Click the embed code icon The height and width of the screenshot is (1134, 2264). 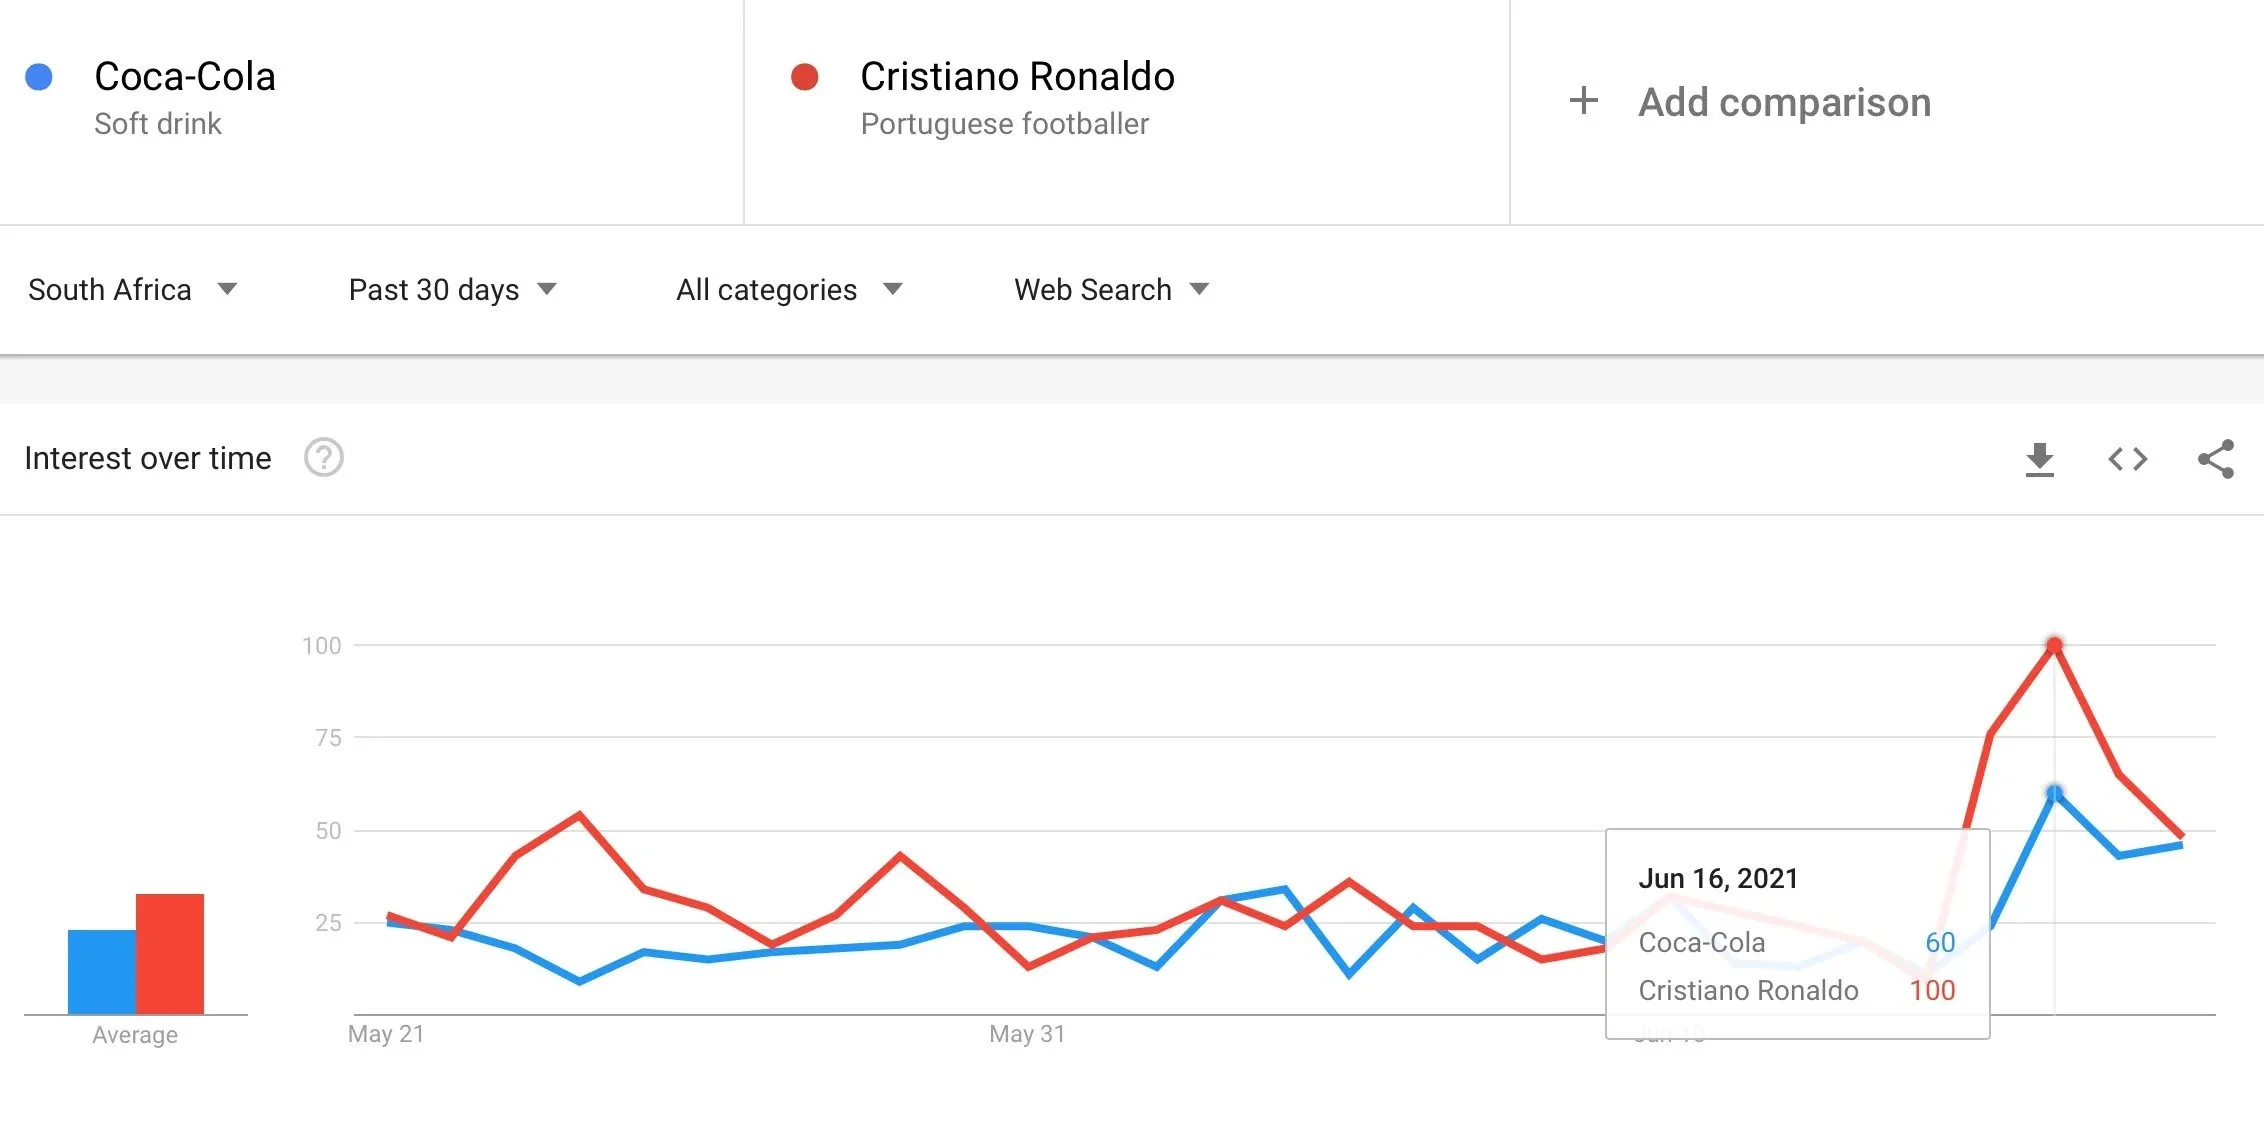click(x=2127, y=459)
